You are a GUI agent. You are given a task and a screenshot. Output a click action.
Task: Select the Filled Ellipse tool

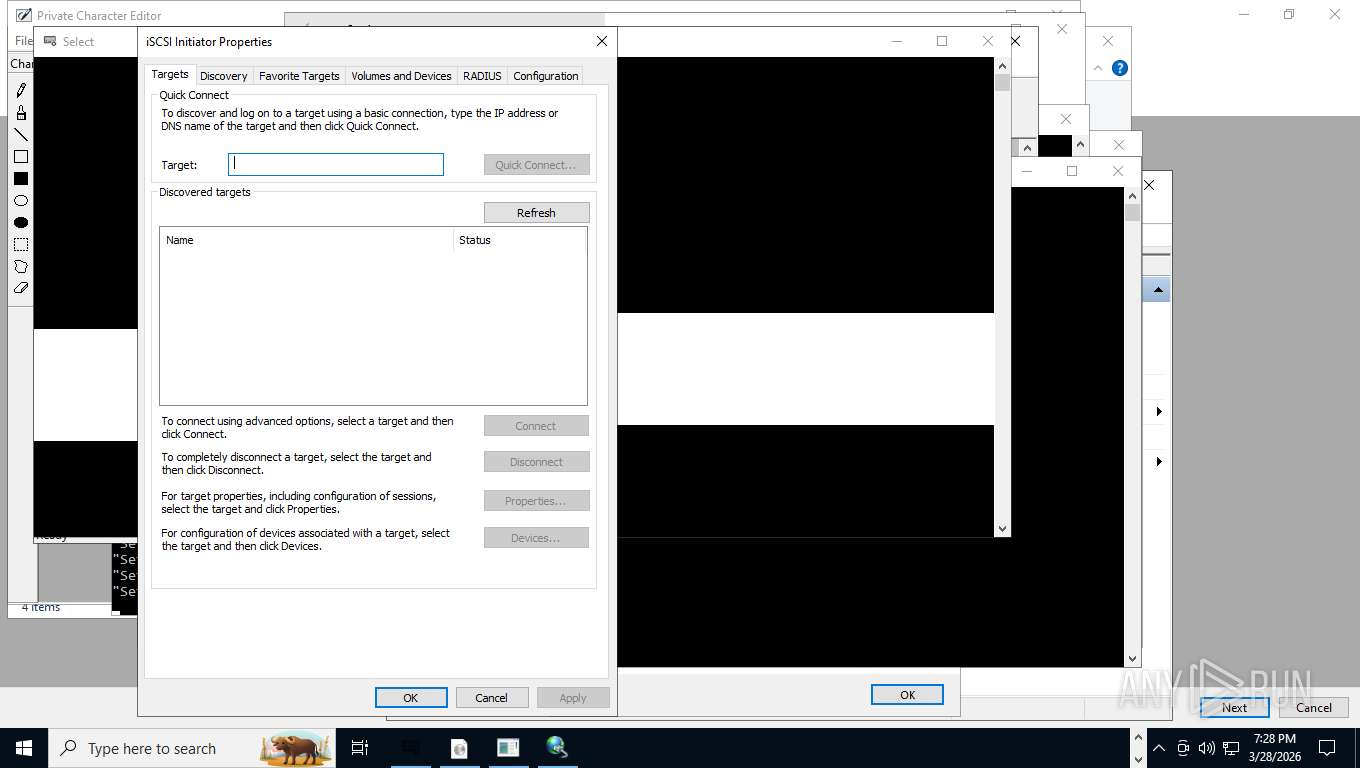21,222
